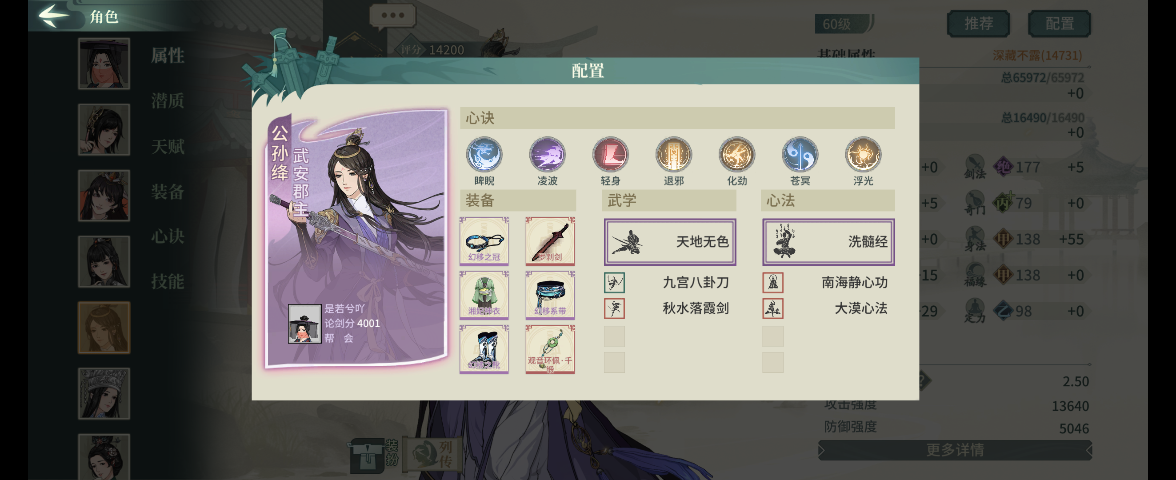Switch to the 心诀 tab
Viewport: 1176px width, 480px height.
(x=167, y=236)
